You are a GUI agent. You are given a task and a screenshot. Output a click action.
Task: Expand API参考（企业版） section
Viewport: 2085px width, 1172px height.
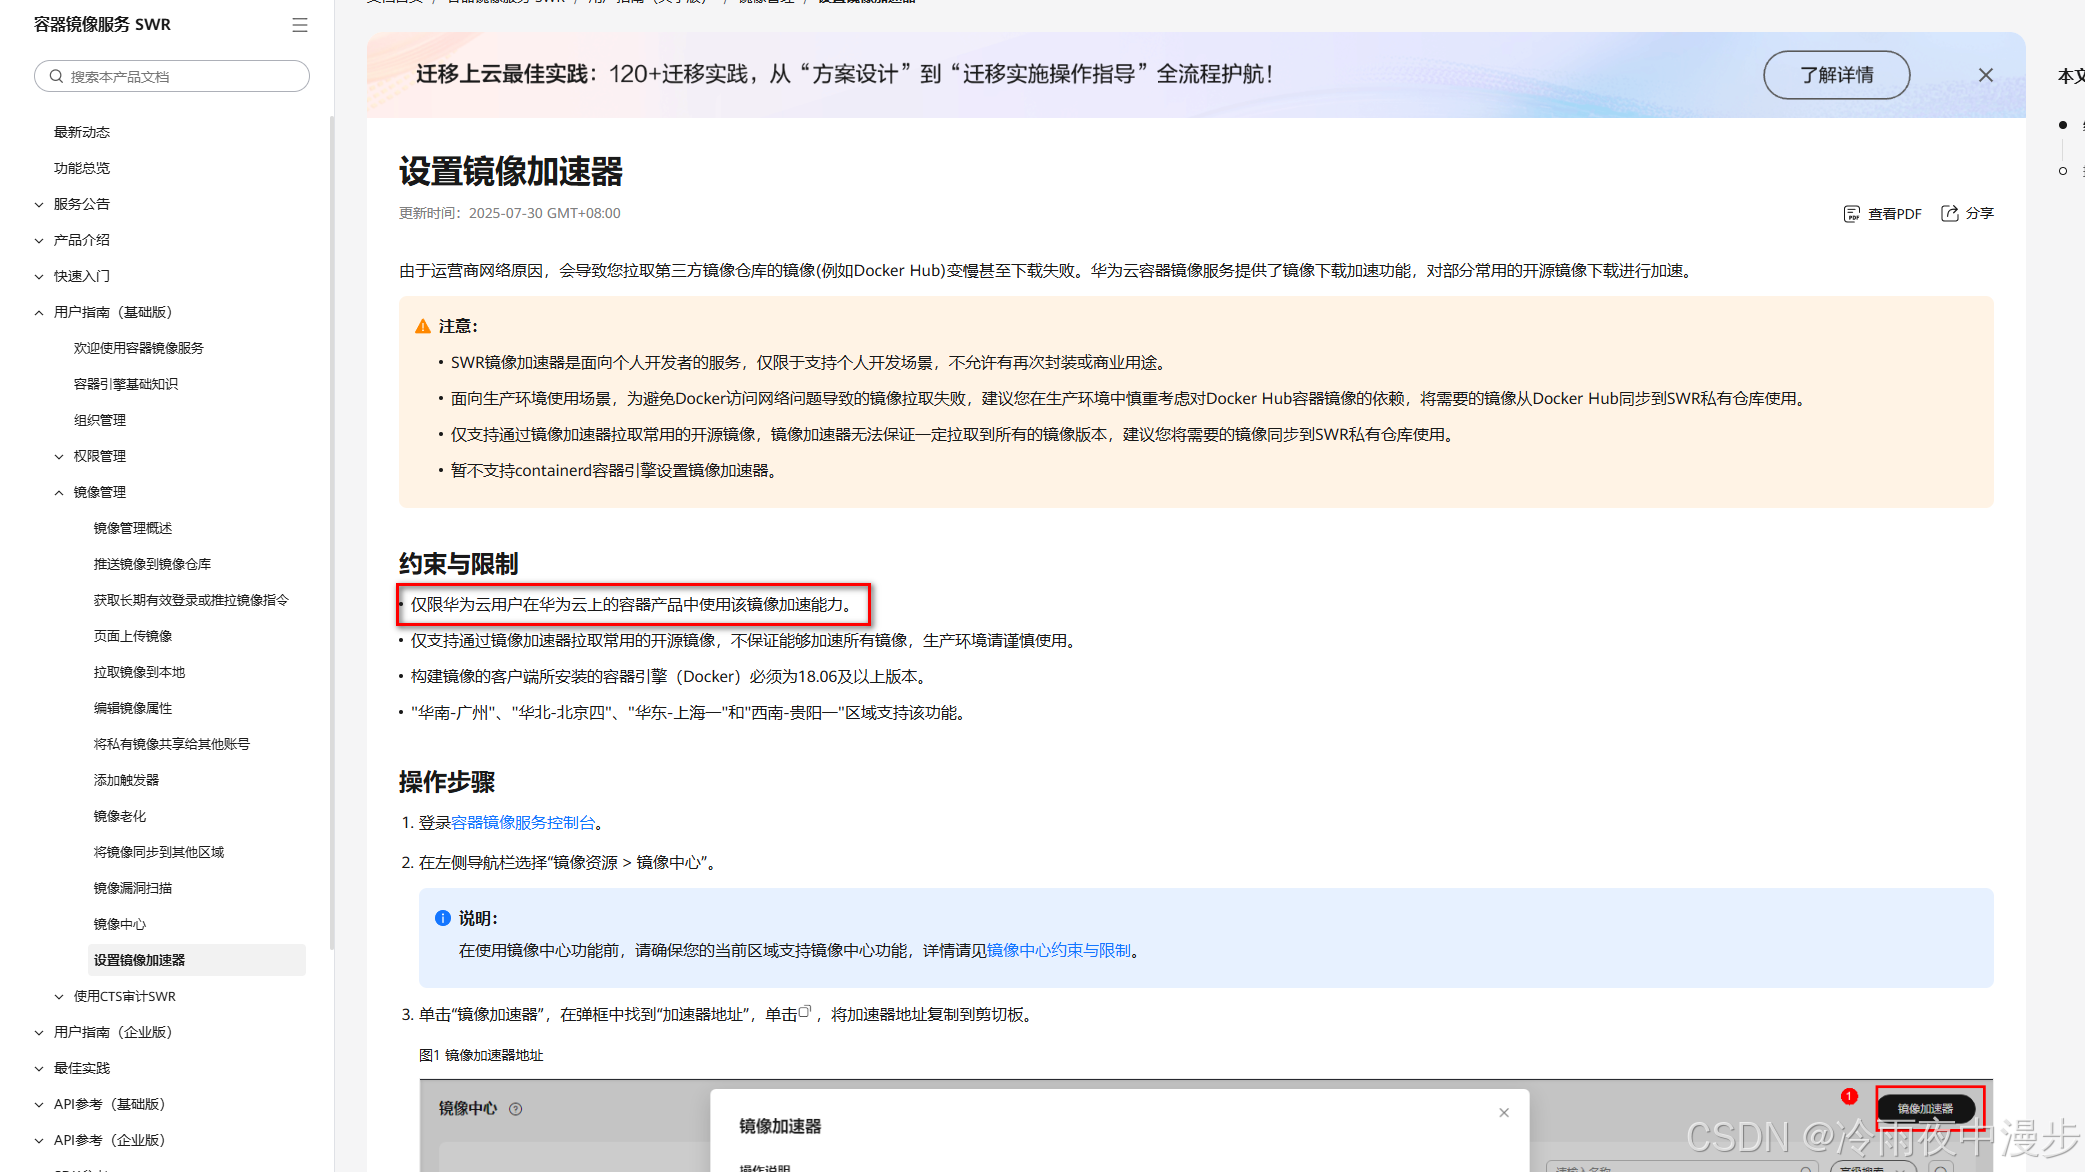(39, 1140)
